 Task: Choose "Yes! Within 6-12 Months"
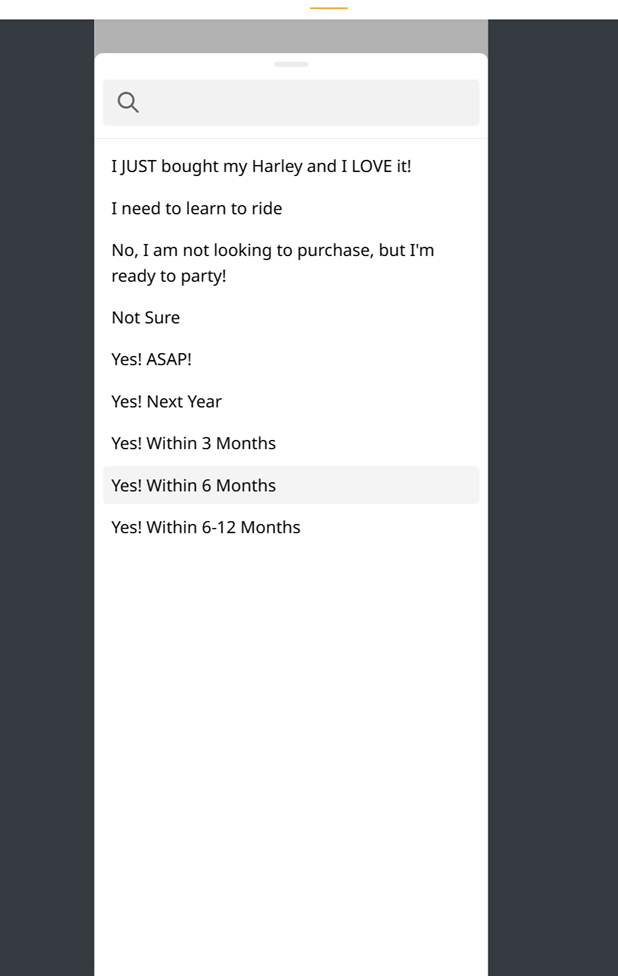(x=206, y=527)
